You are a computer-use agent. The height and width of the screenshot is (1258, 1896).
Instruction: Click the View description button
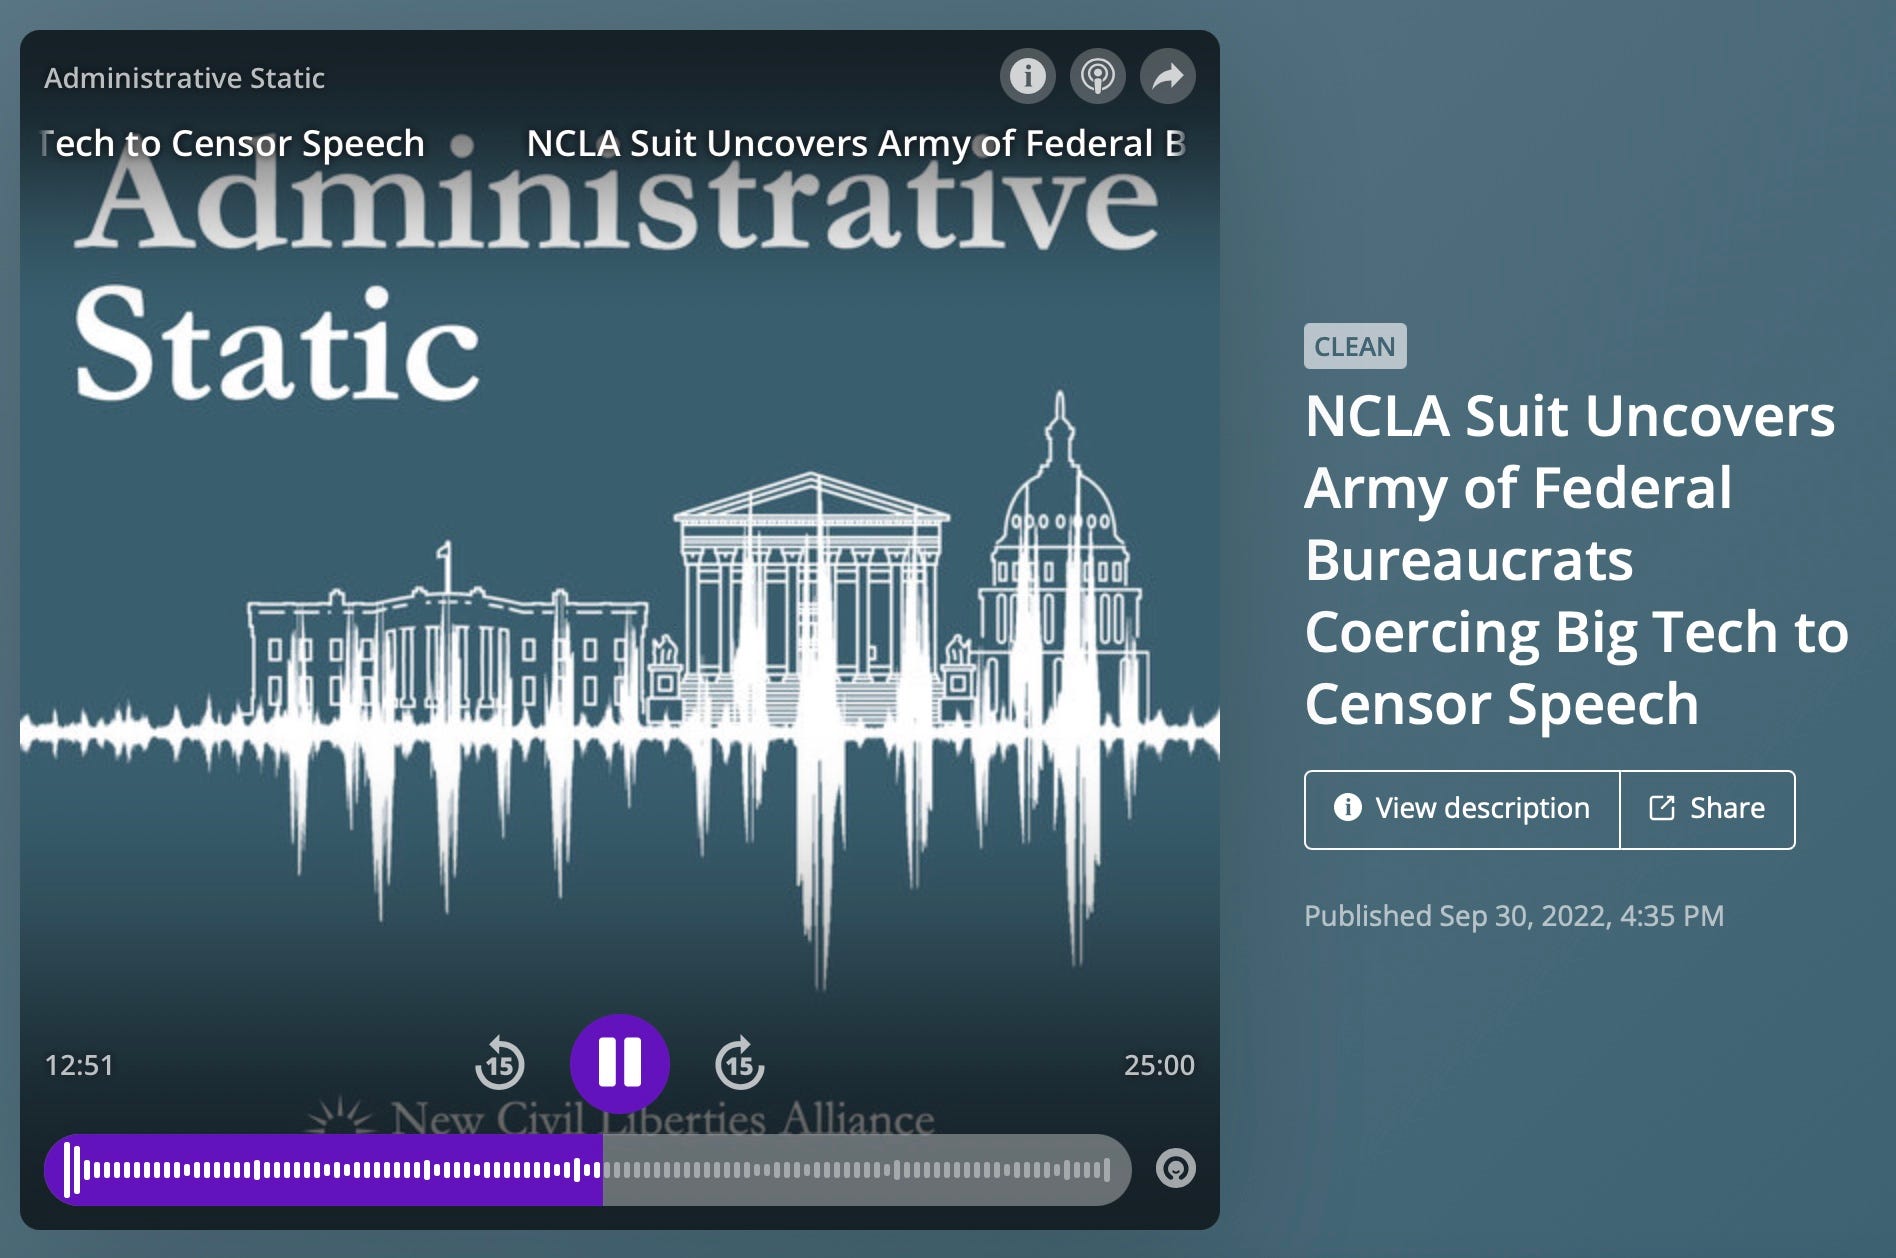pos(1462,809)
